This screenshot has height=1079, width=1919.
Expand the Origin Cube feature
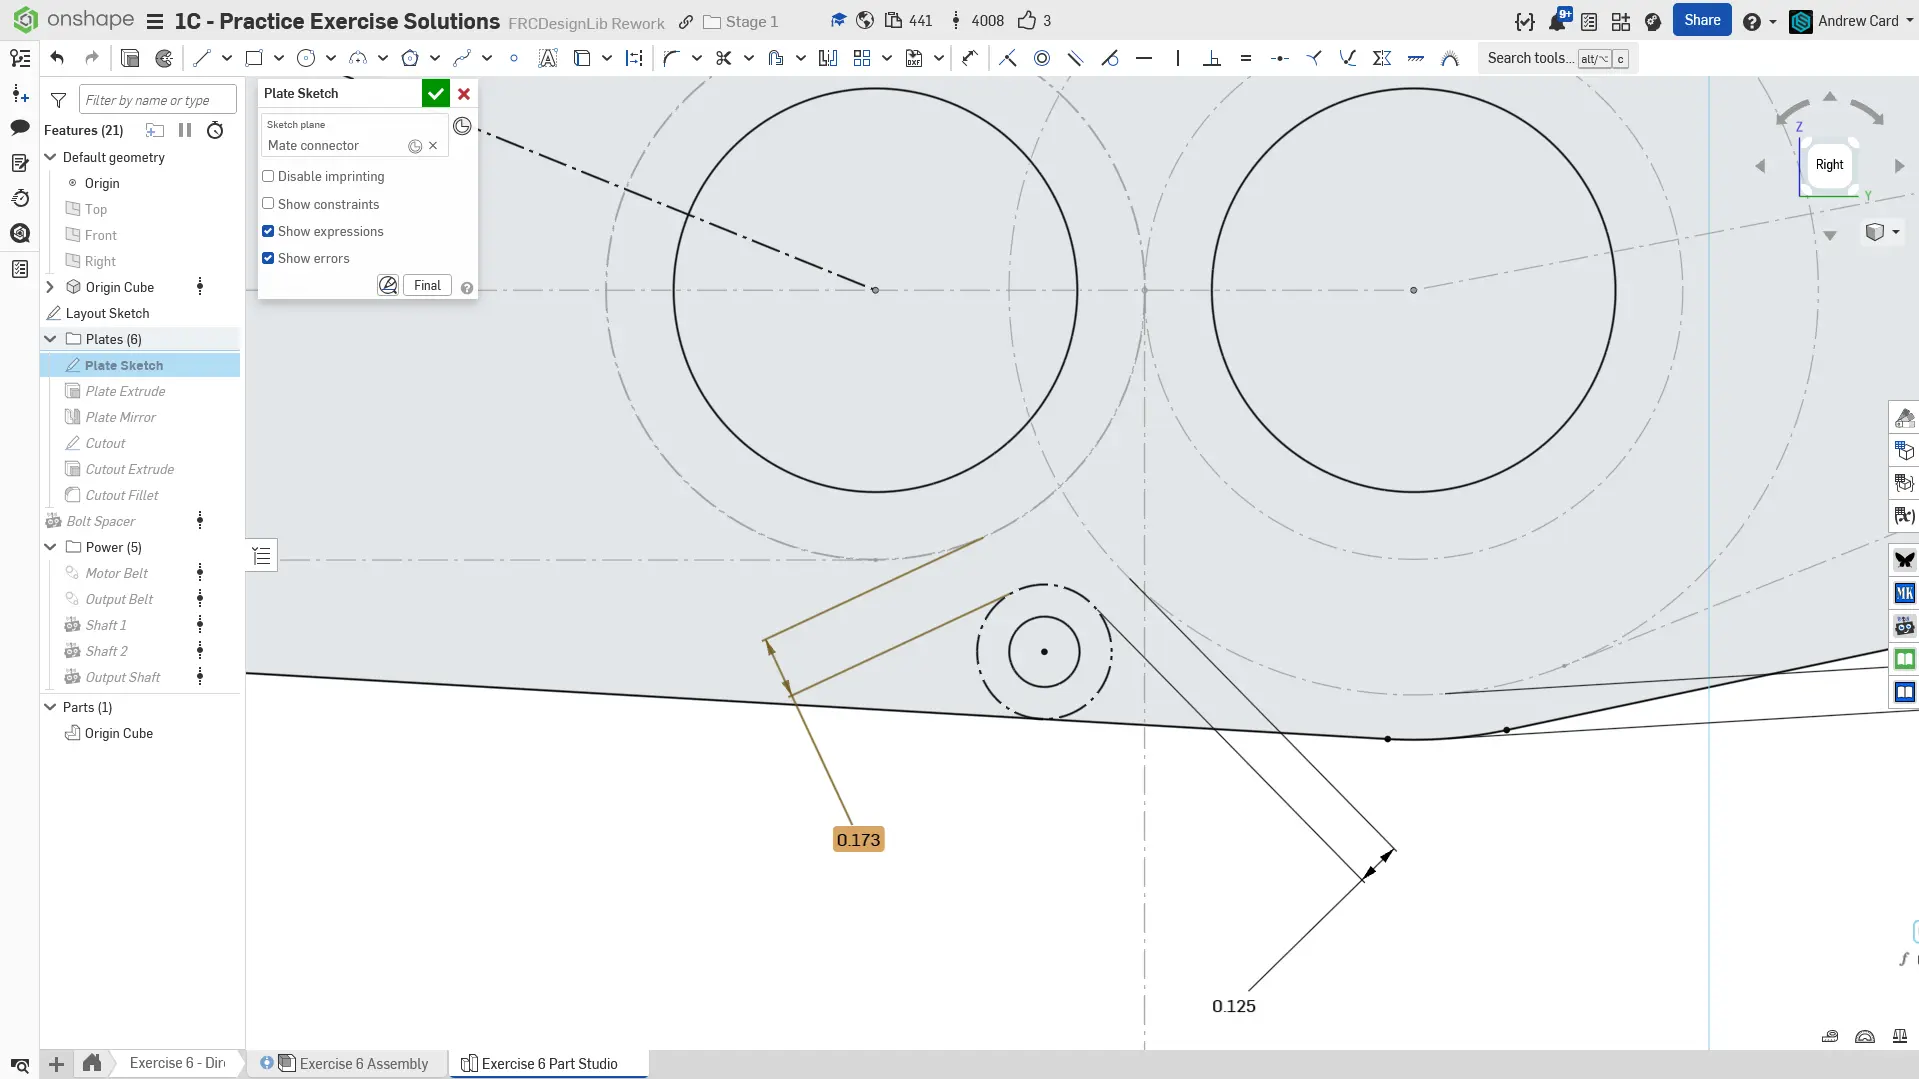pos(50,287)
